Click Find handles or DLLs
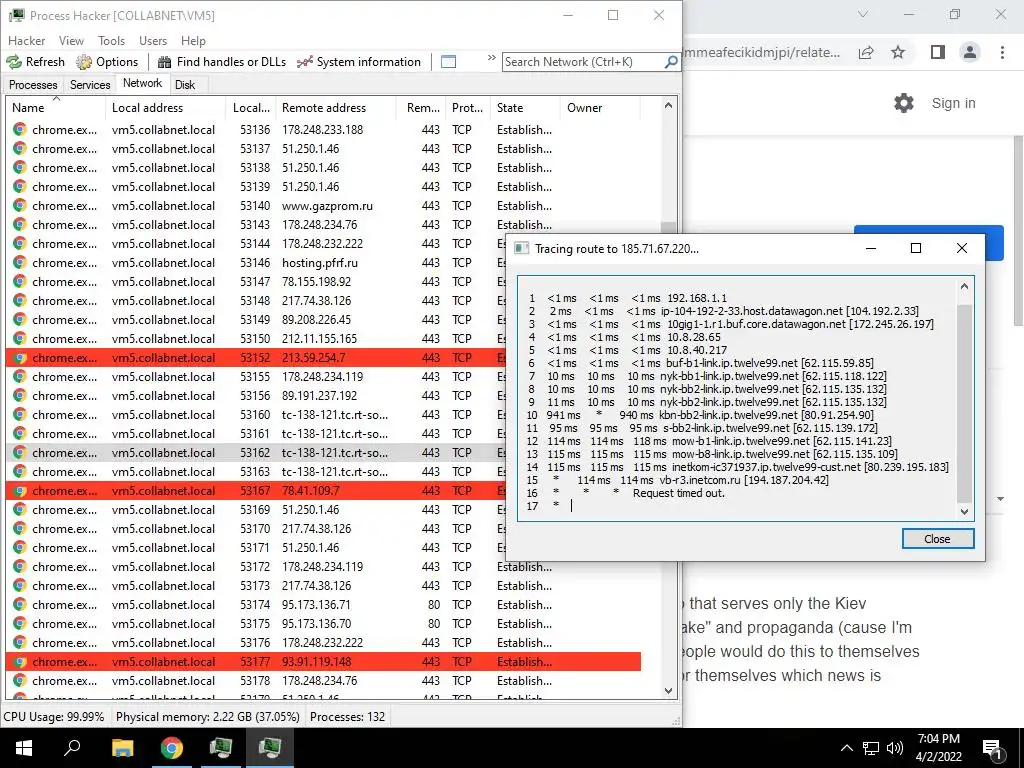Screen dimensions: 1024x768 pyautogui.click(x=222, y=62)
